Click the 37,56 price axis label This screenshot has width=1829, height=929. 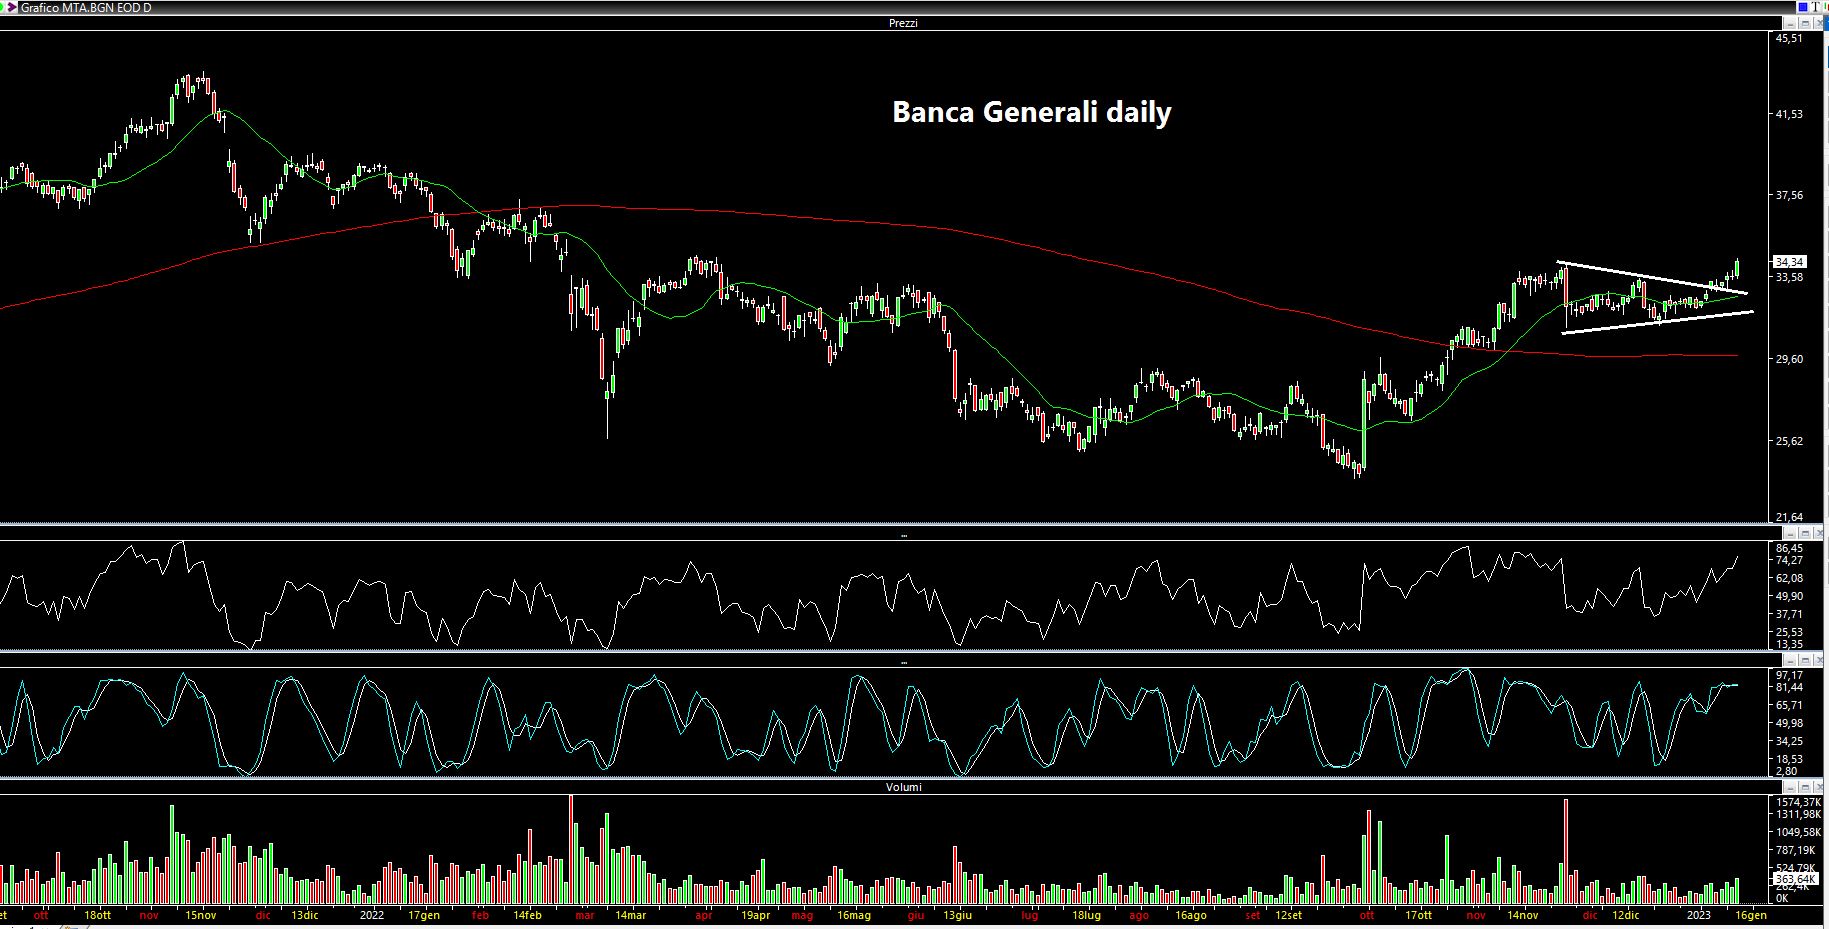click(1789, 196)
